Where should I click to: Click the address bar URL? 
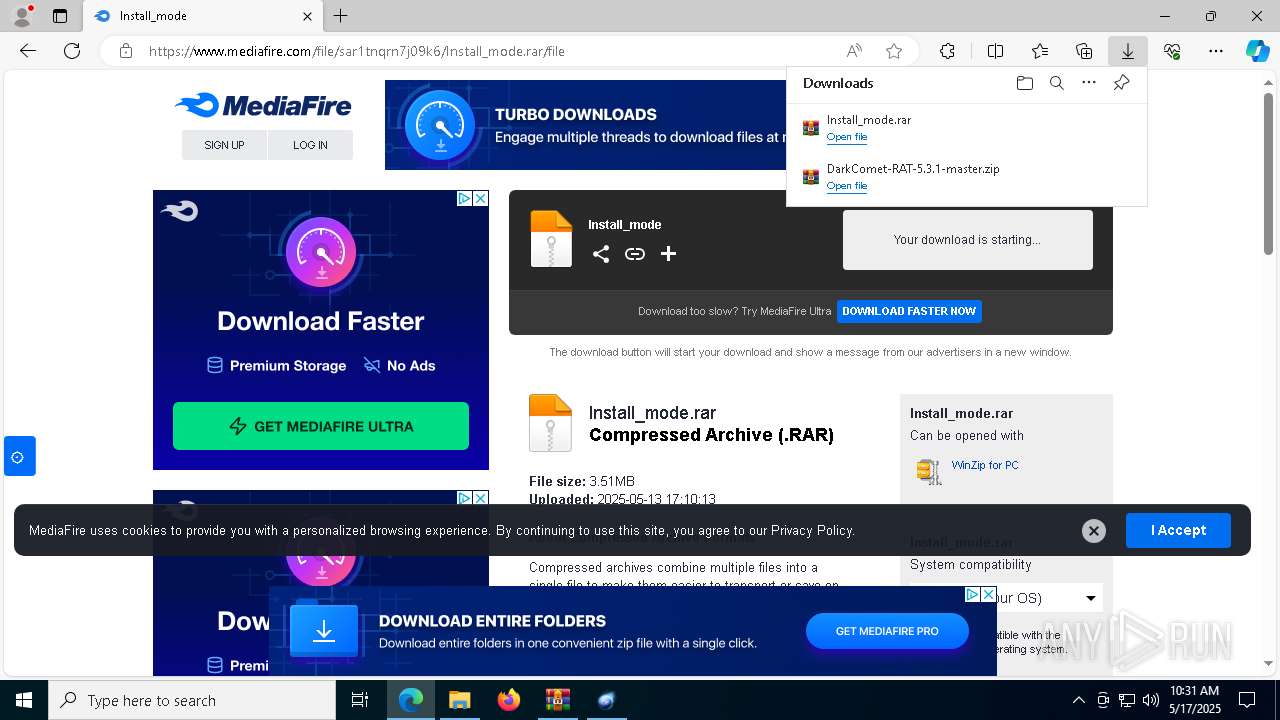pyautogui.click(x=357, y=51)
